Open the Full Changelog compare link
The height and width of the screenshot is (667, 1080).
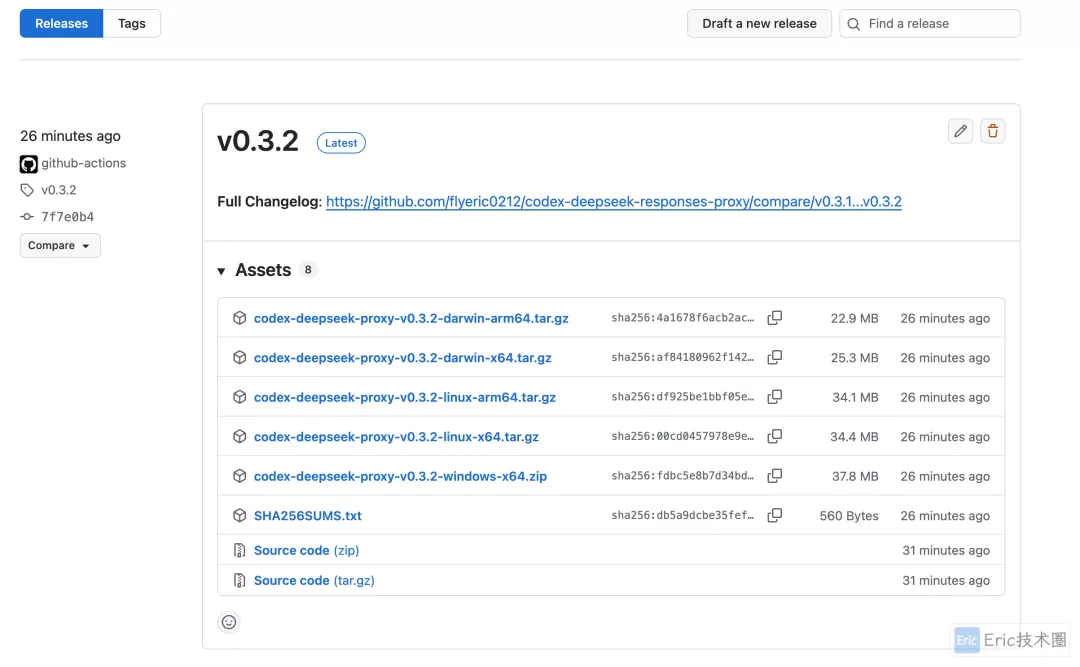pos(614,201)
